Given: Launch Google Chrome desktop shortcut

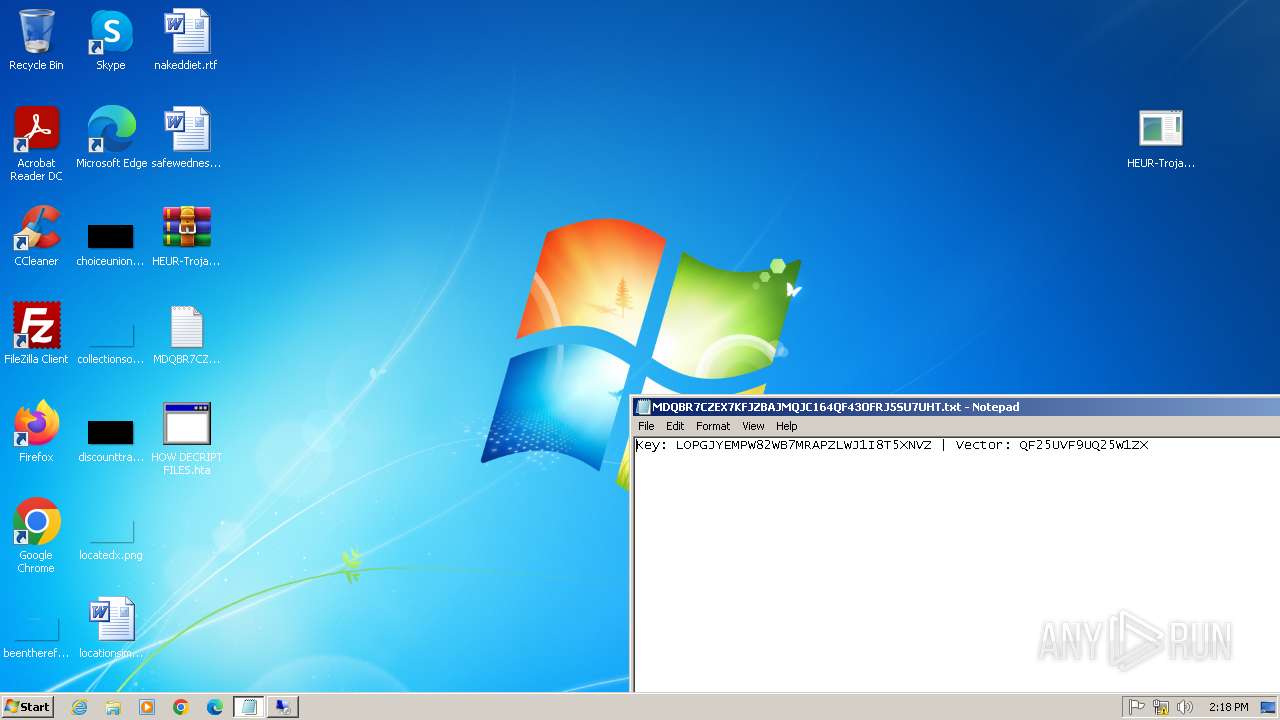Looking at the screenshot, I should (36, 536).
